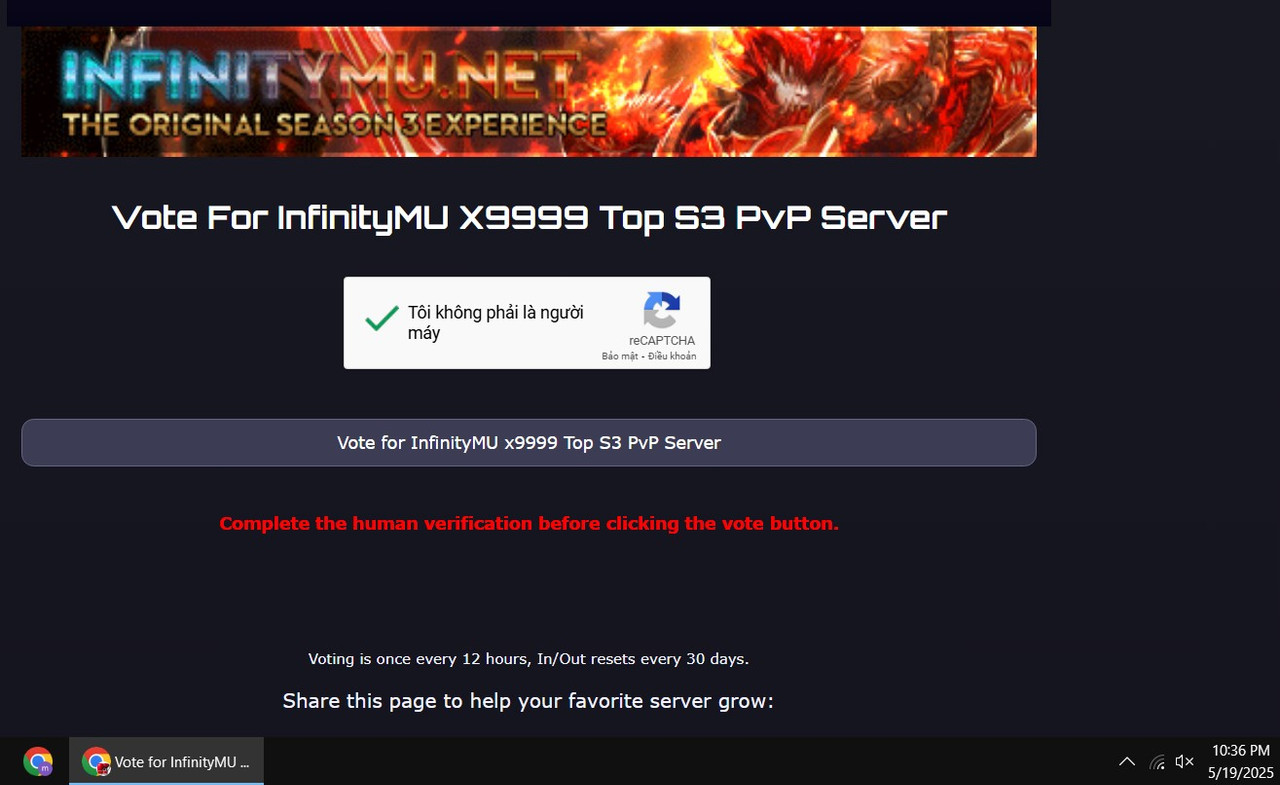Open the Bảo mật privacy link
This screenshot has height=785, width=1280.
(619, 356)
